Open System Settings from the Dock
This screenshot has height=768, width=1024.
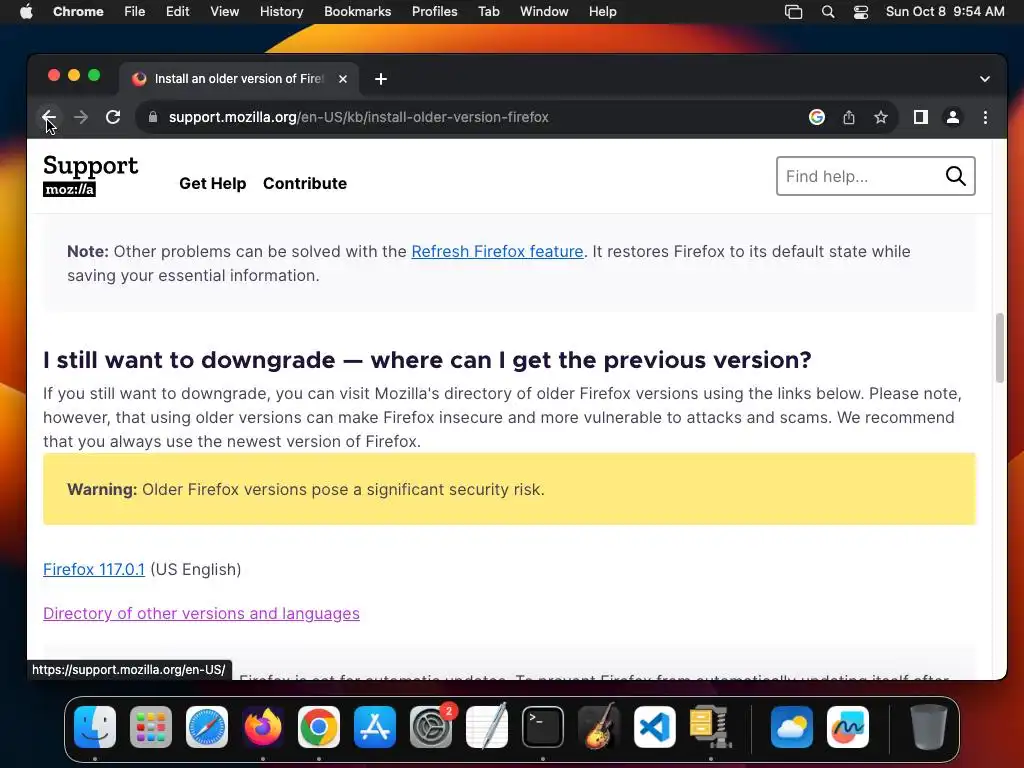click(x=431, y=727)
